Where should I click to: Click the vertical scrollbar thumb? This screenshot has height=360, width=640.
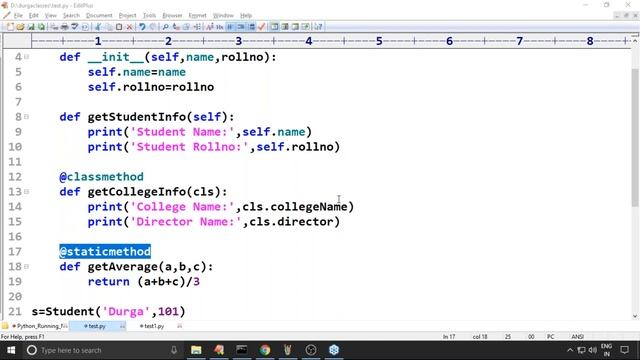click(x=635, y=137)
